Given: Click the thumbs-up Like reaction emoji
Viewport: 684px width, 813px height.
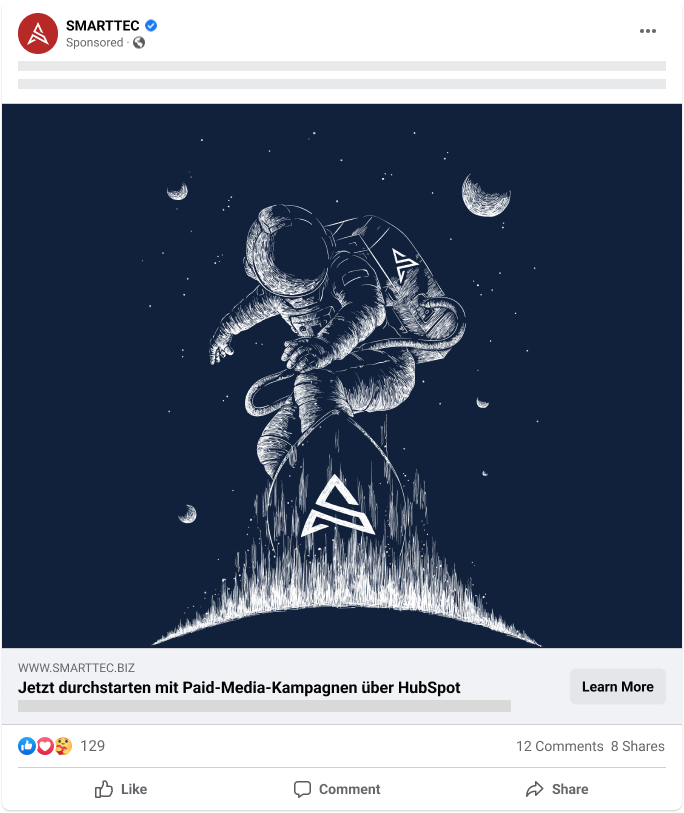Looking at the screenshot, I should click(27, 746).
